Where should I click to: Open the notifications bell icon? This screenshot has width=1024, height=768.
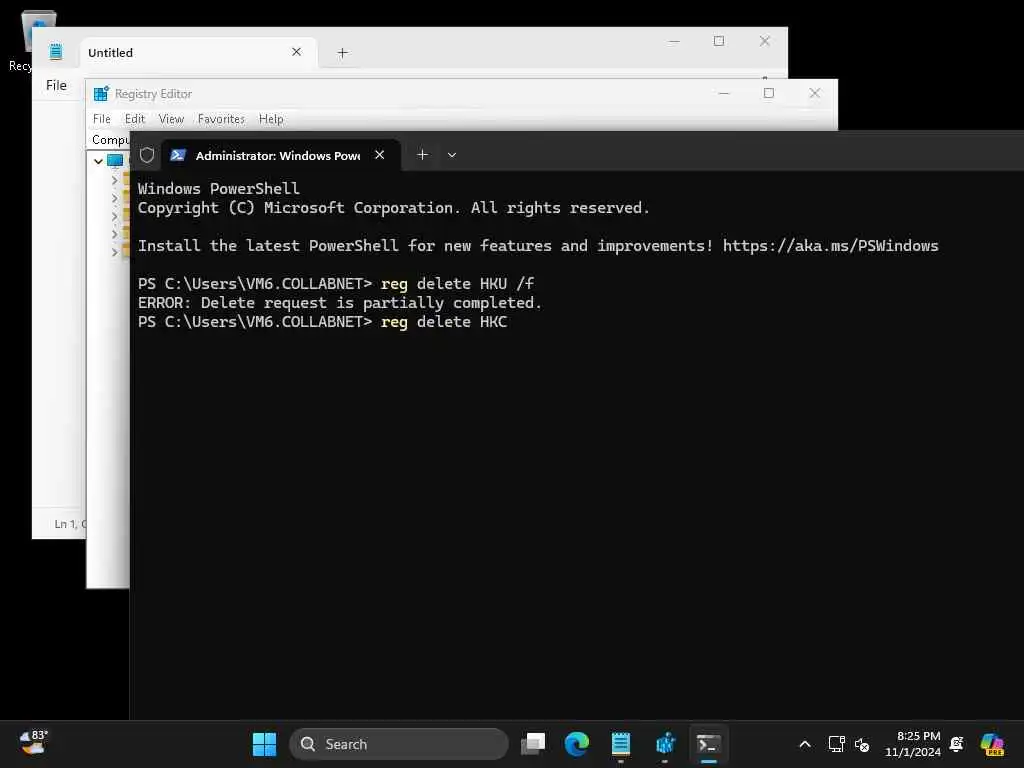[957, 744]
